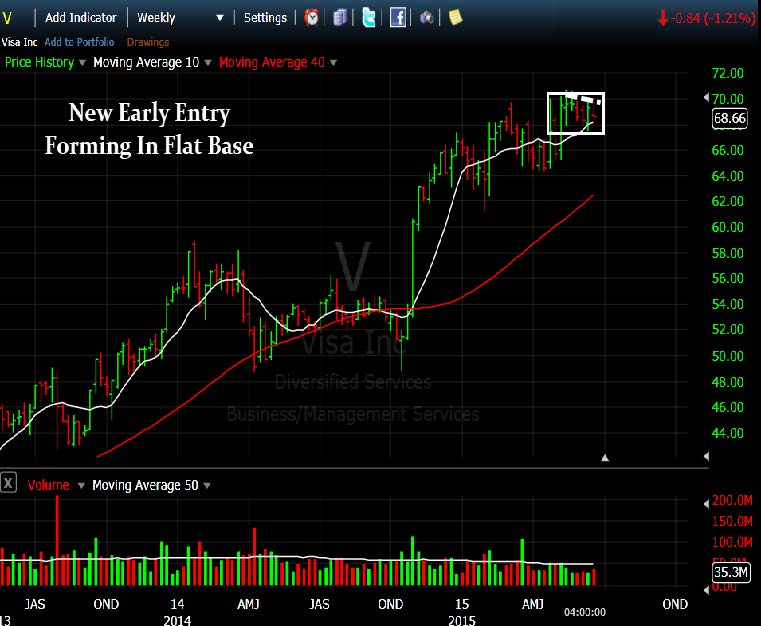Share chart via the Twitter icon
Image resolution: width=761 pixels, height=626 pixels.
click(x=369, y=18)
